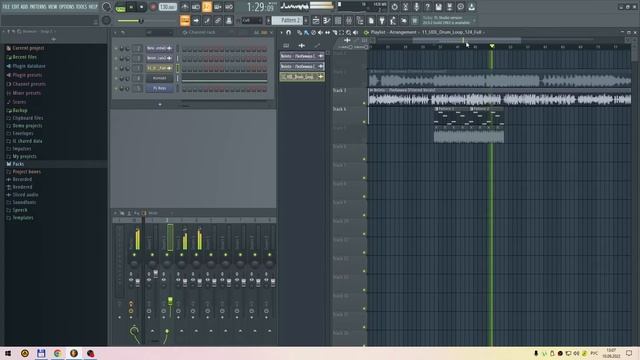Screen dimensions: 640x360
Task: Open the undo history circular arrow icon
Action: [x=394, y=7]
